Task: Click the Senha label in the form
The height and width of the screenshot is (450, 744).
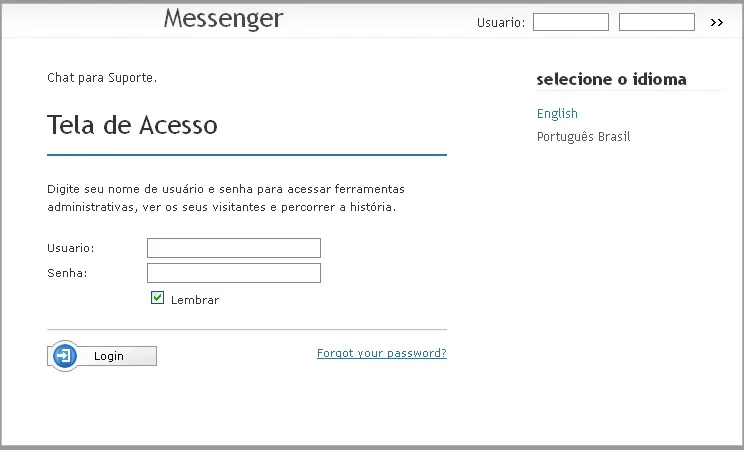Action: (67, 273)
